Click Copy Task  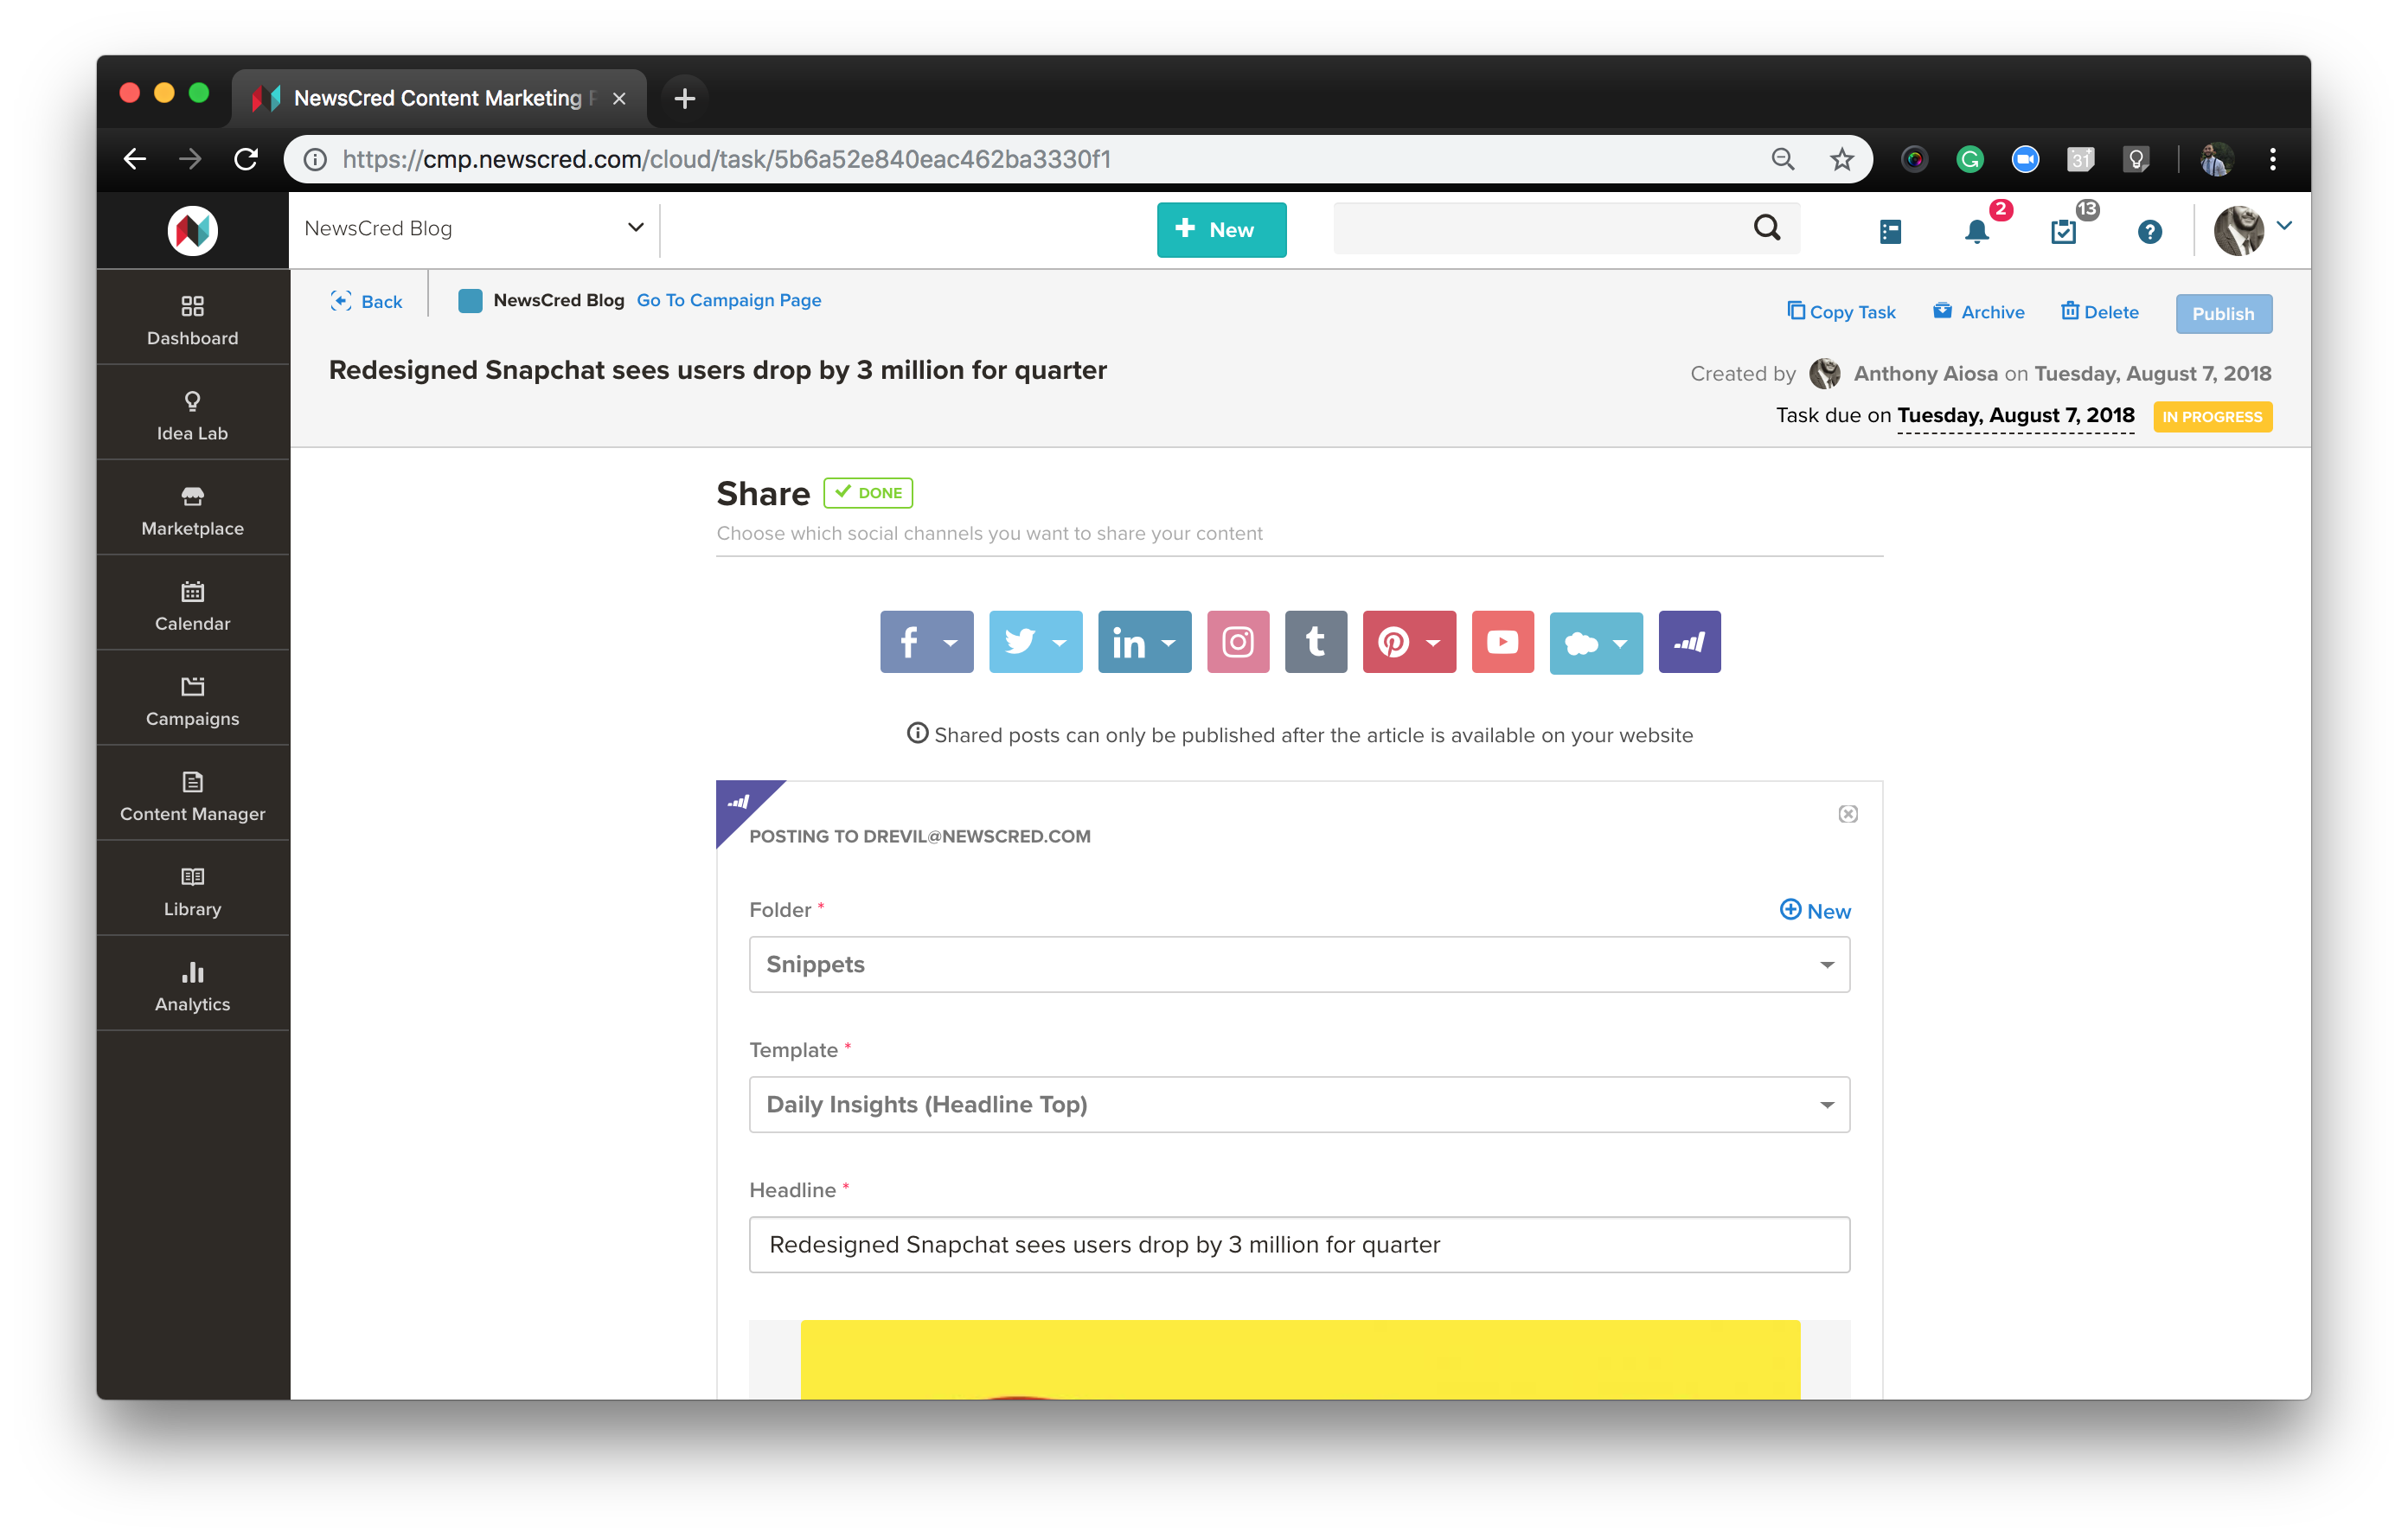coord(1841,312)
